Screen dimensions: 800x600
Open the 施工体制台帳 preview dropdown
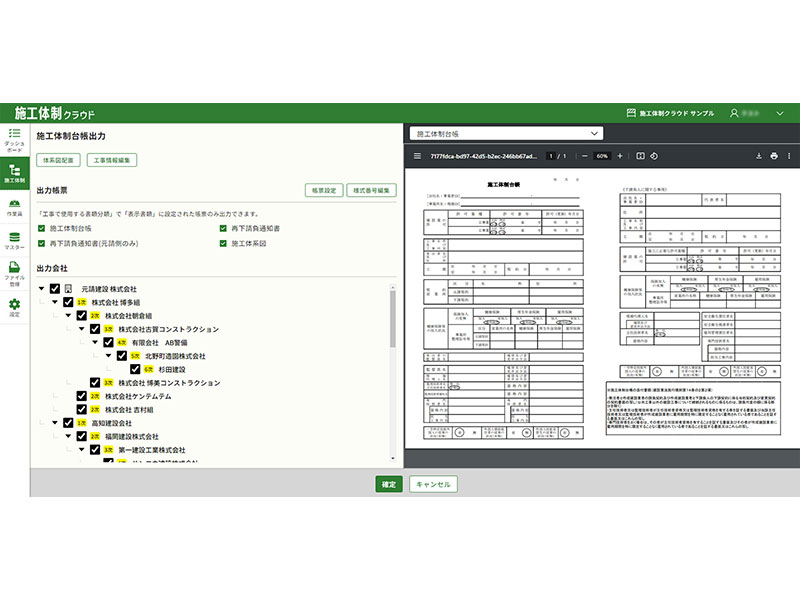tap(506, 132)
